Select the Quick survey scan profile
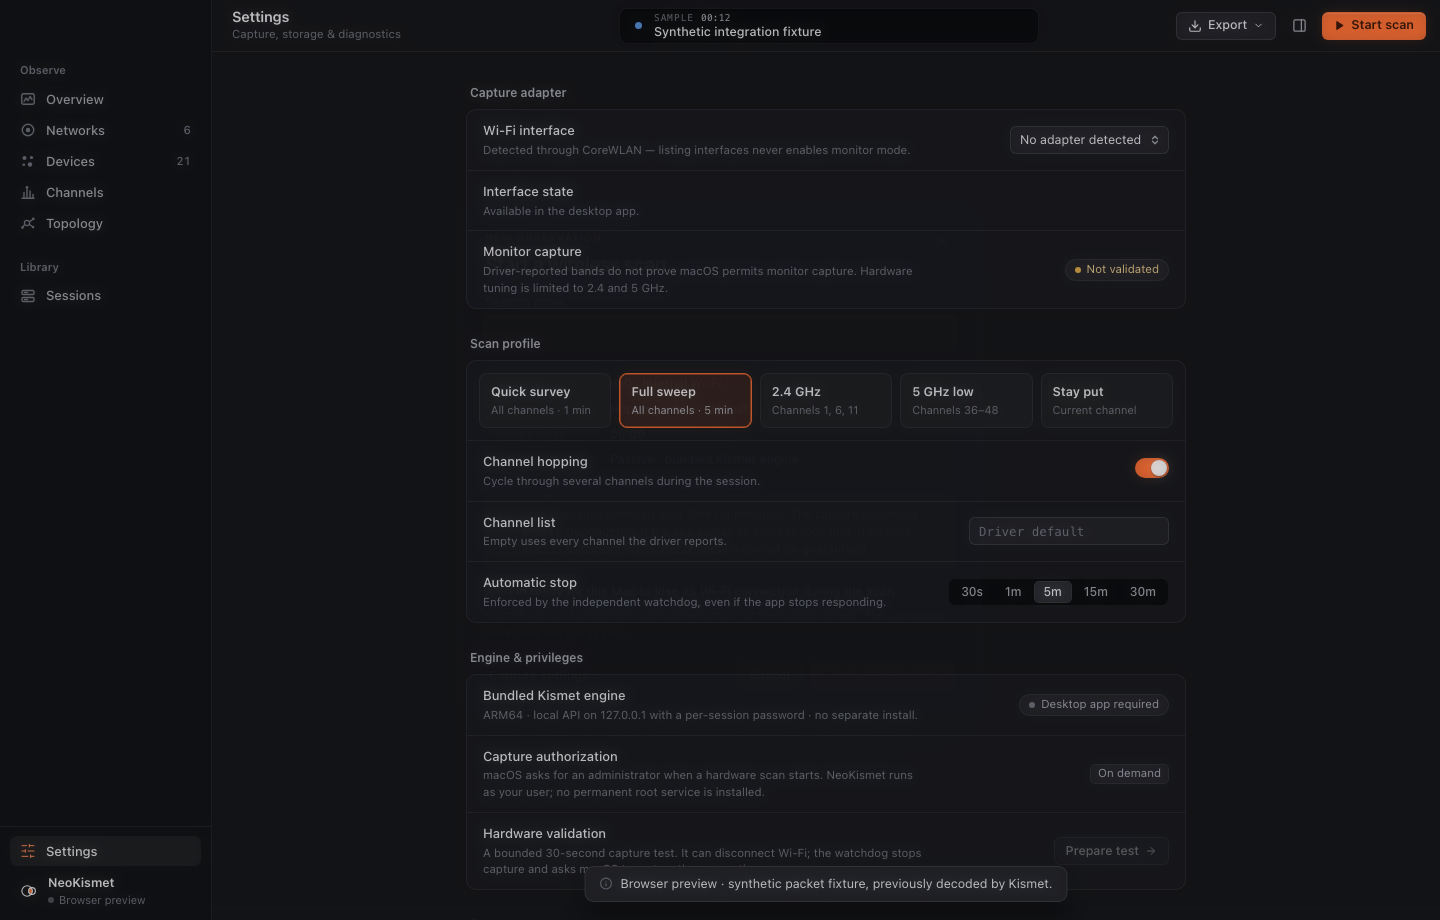Screen dimensions: 1440x920 click(x=545, y=400)
